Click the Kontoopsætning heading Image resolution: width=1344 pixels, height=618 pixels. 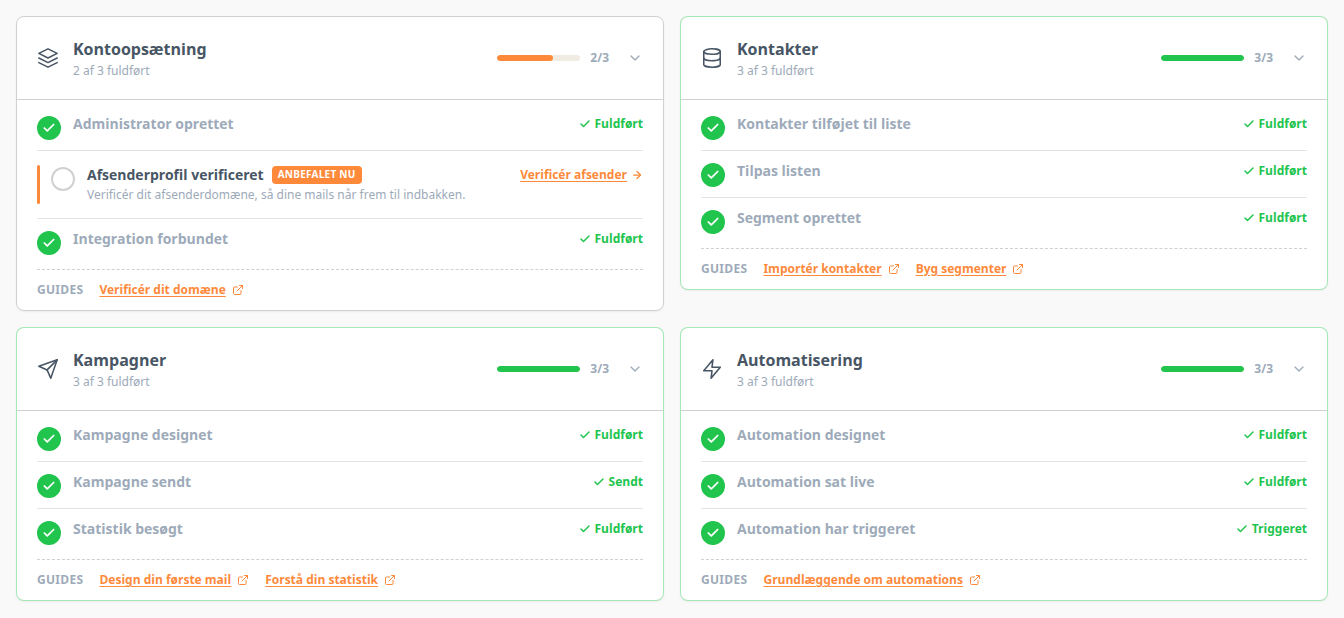coord(140,49)
